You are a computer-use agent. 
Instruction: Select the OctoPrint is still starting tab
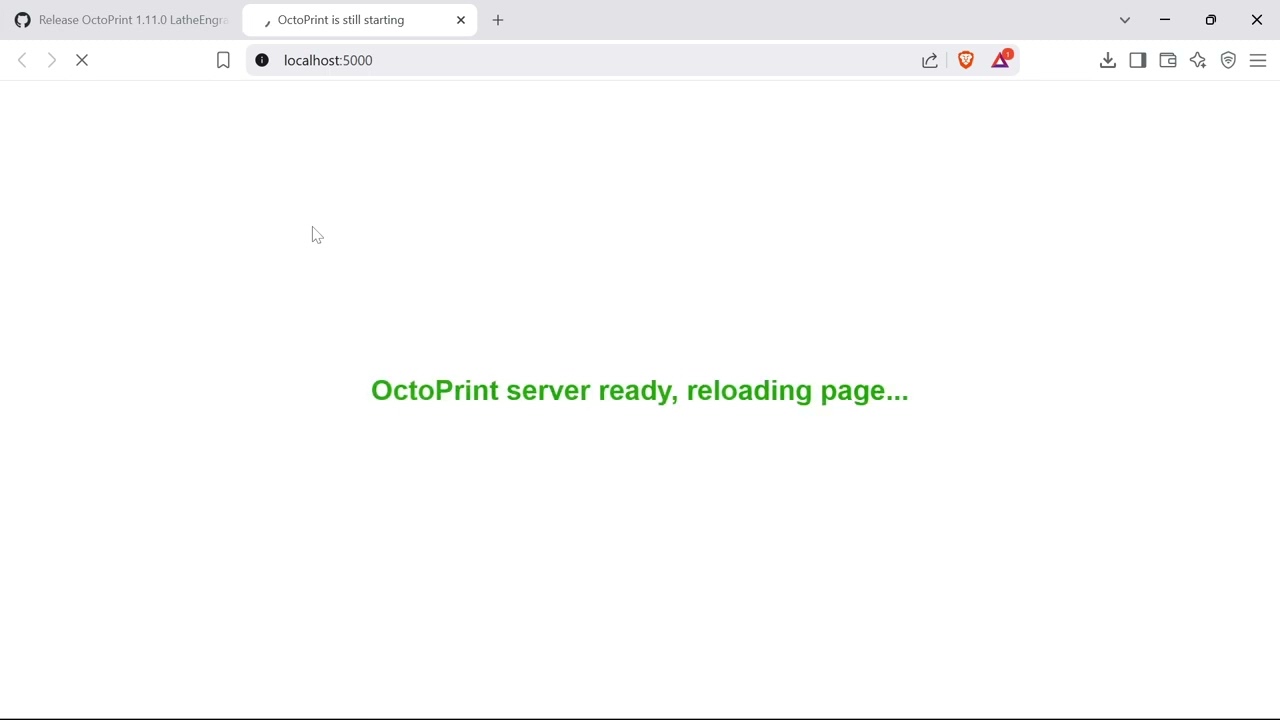coord(360,20)
